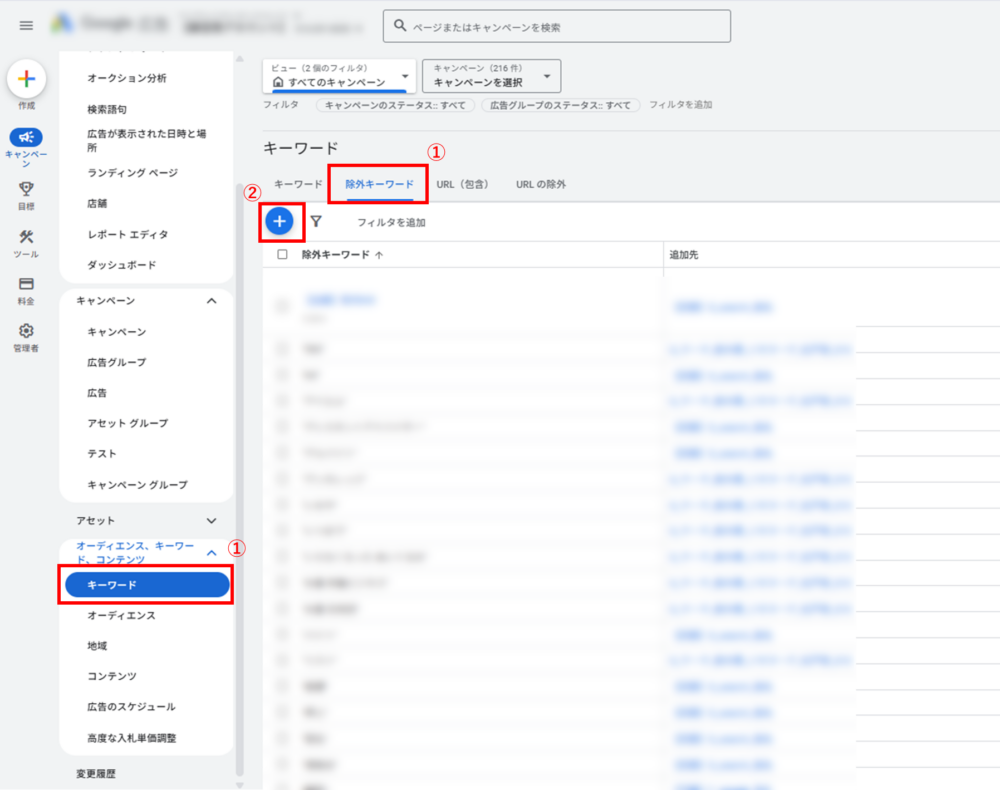
Task: Open the ビュー すべてのキャンペーン dropdown
Action: [x=340, y=76]
